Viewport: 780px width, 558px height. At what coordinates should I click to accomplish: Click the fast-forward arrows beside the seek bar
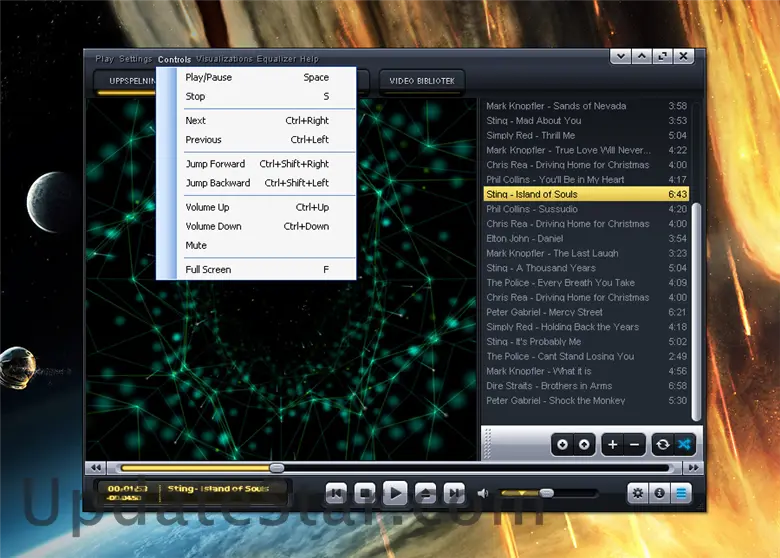pyautogui.click(x=693, y=467)
